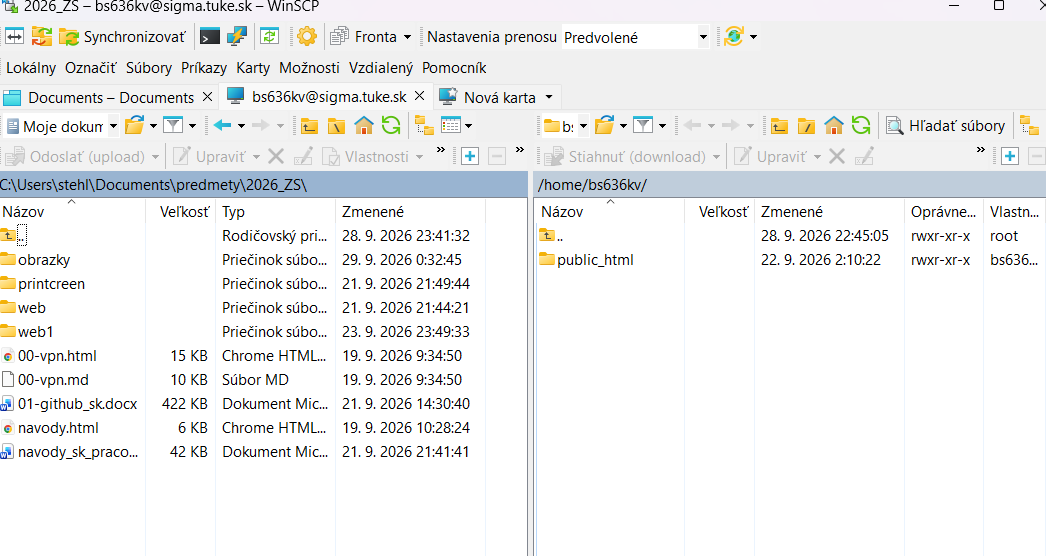Show the remote directory tree icon
This screenshot has height=556, width=1046.
[x=1029, y=125]
